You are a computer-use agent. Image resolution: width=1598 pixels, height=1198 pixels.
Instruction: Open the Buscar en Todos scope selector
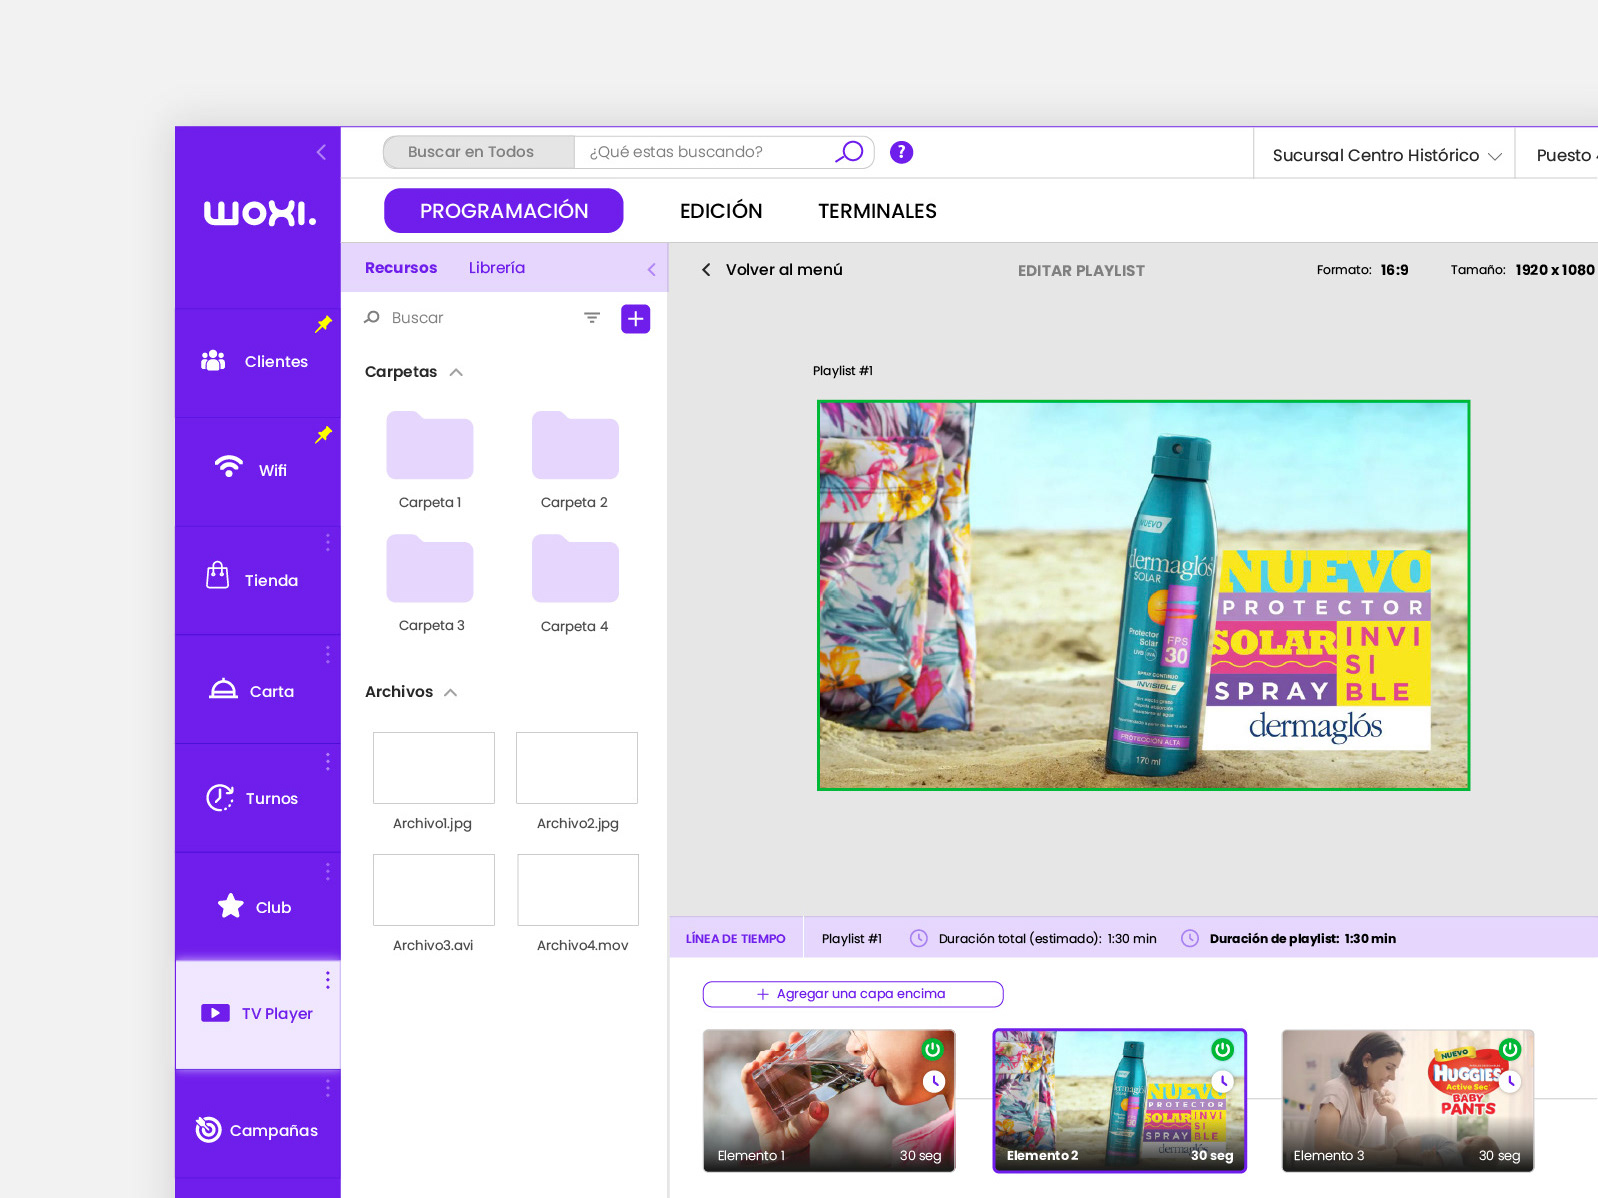[479, 152]
